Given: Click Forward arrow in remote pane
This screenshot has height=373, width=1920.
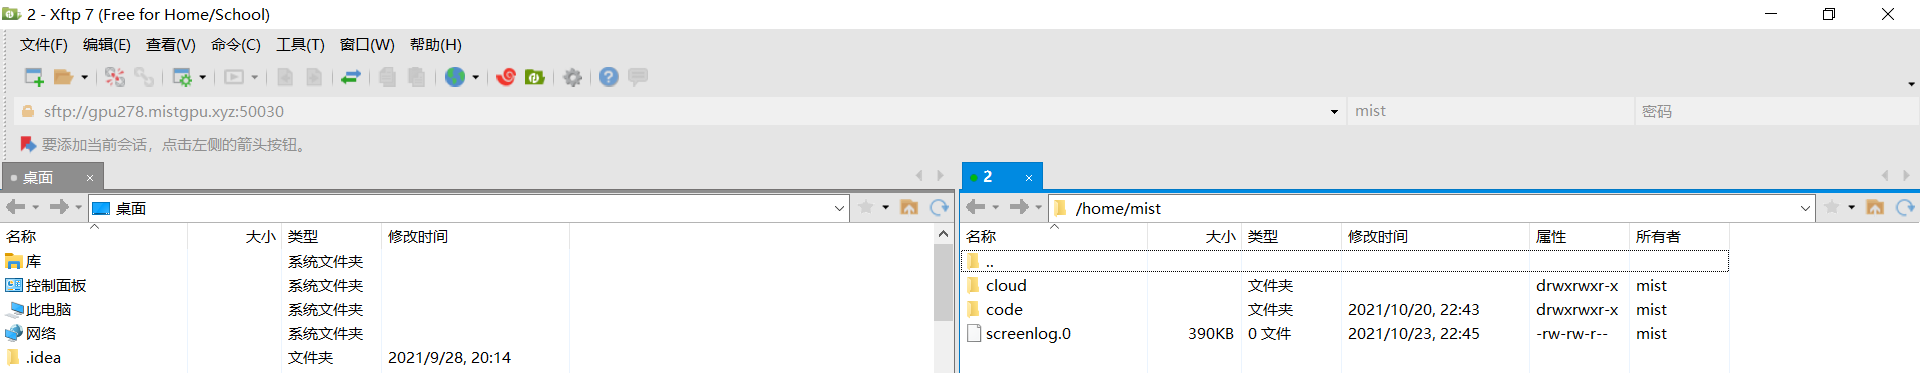Looking at the screenshot, I should [x=1019, y=207].
